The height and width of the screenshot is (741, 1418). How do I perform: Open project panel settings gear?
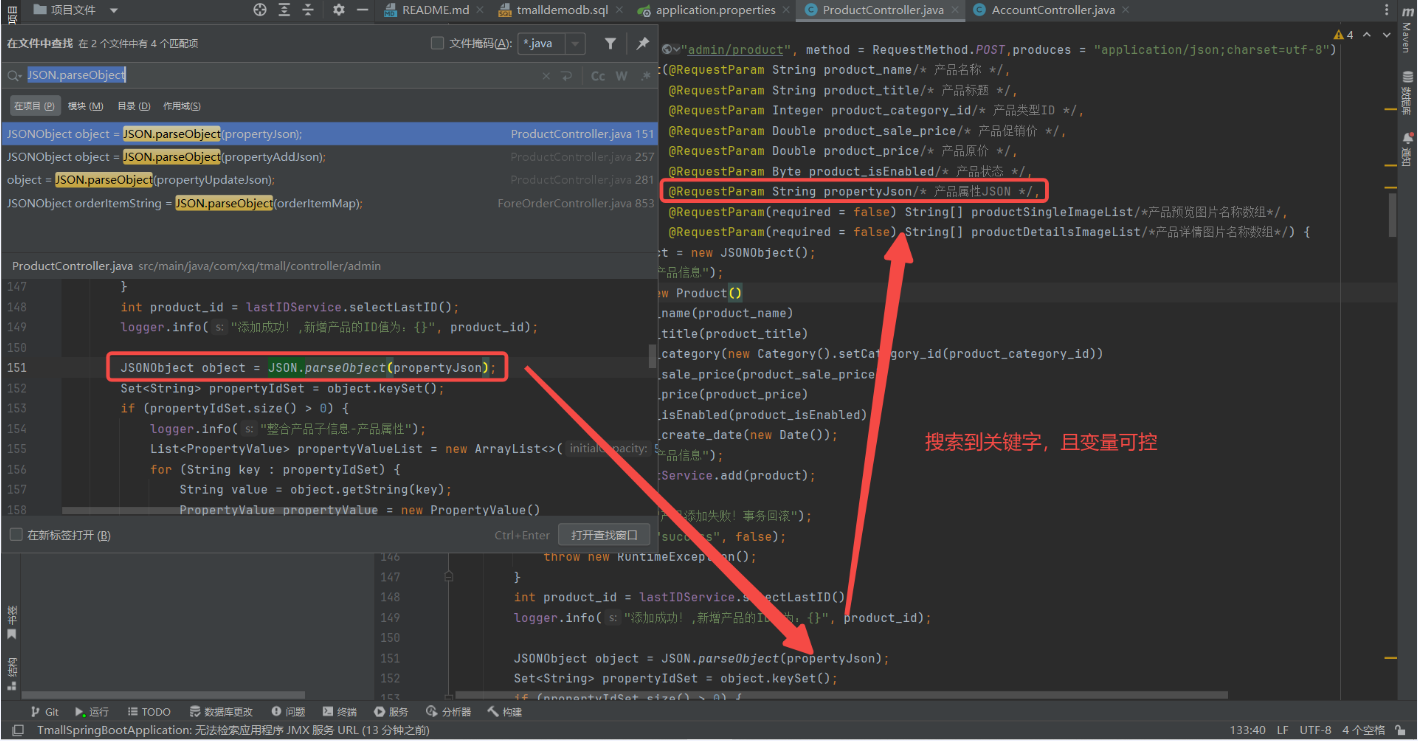tap(339, 10)
